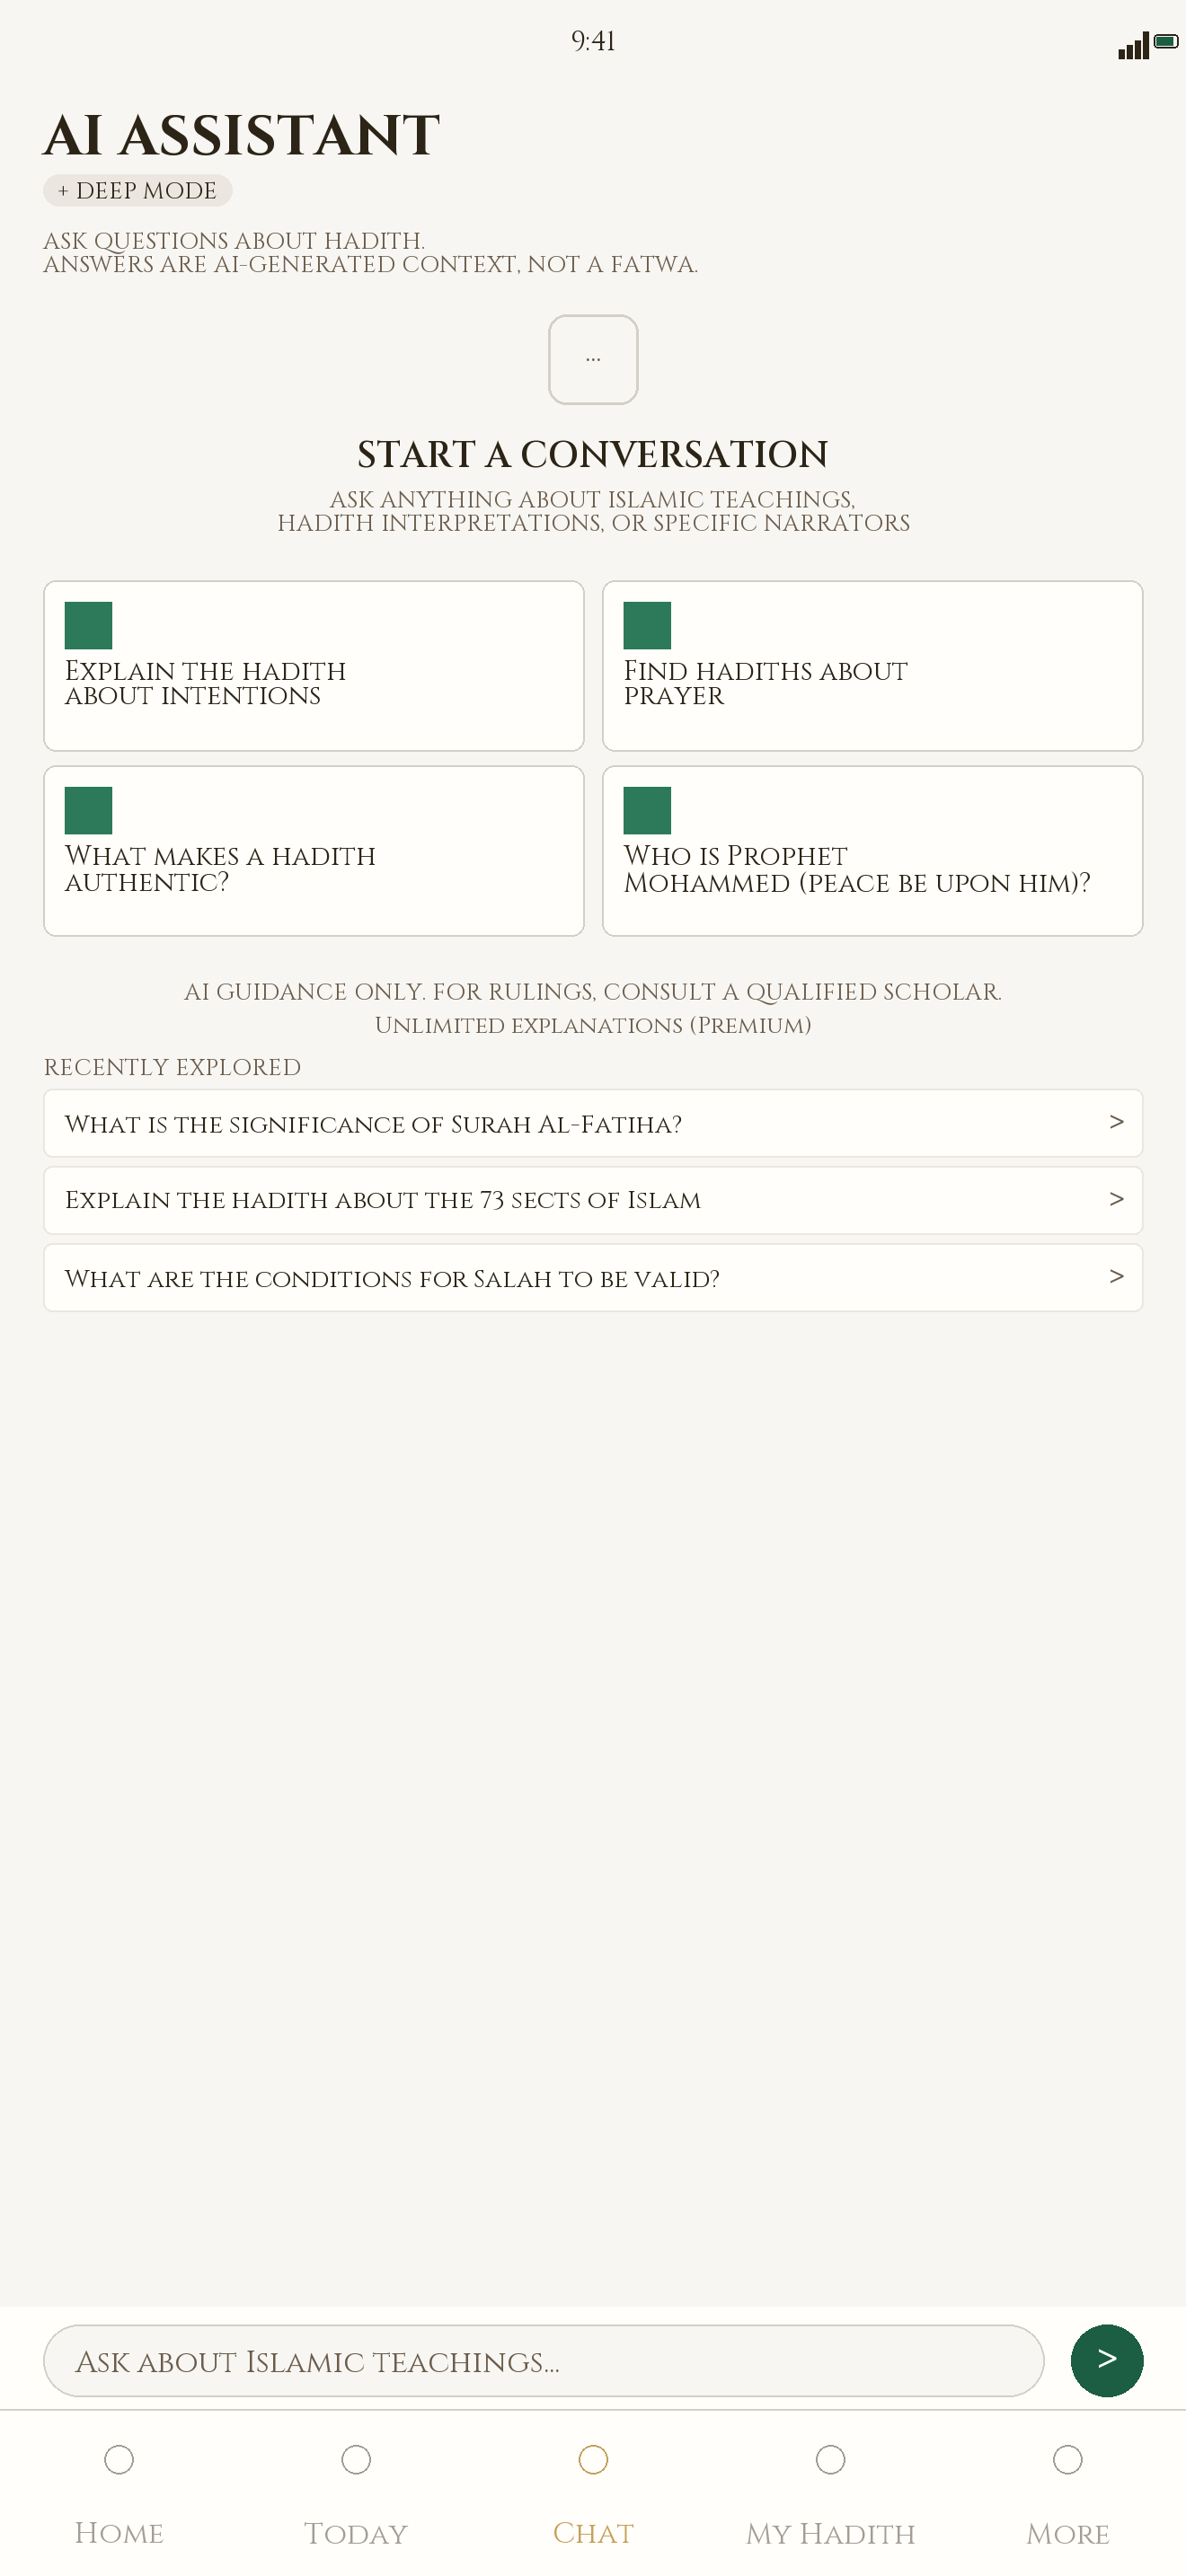Image resolution: width=1186 pixels, height=2576 pixels.
Task: Toggle the Deep Mode chip
Action: [x=138, y=190]
